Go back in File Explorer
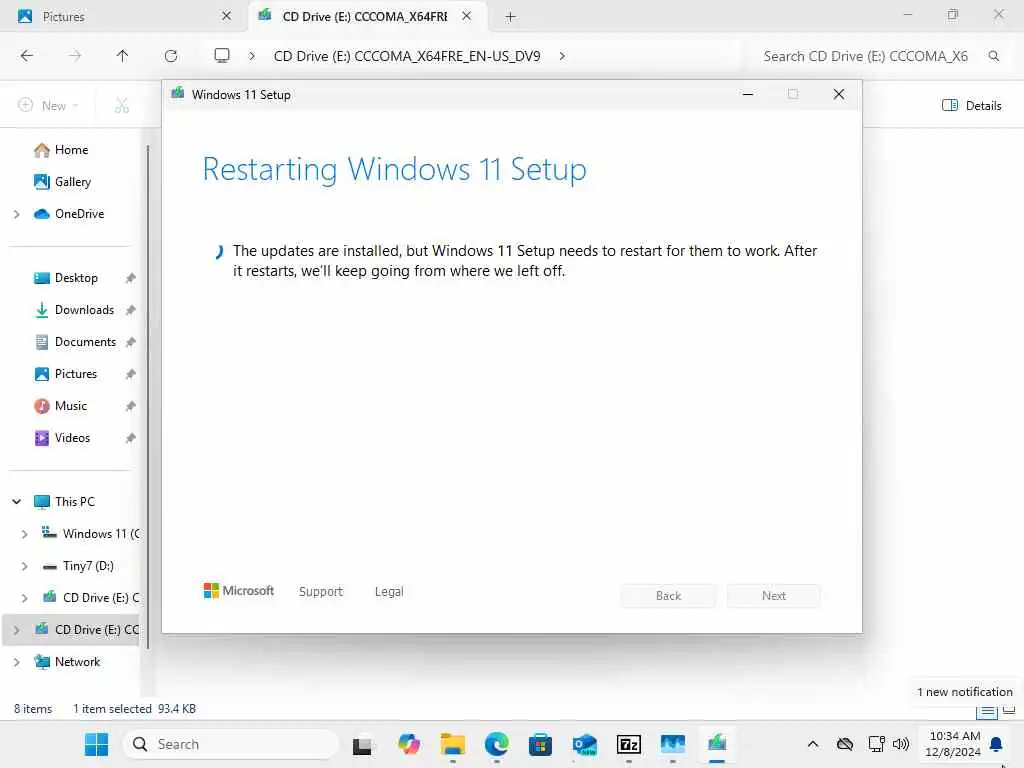 (27, 56)
